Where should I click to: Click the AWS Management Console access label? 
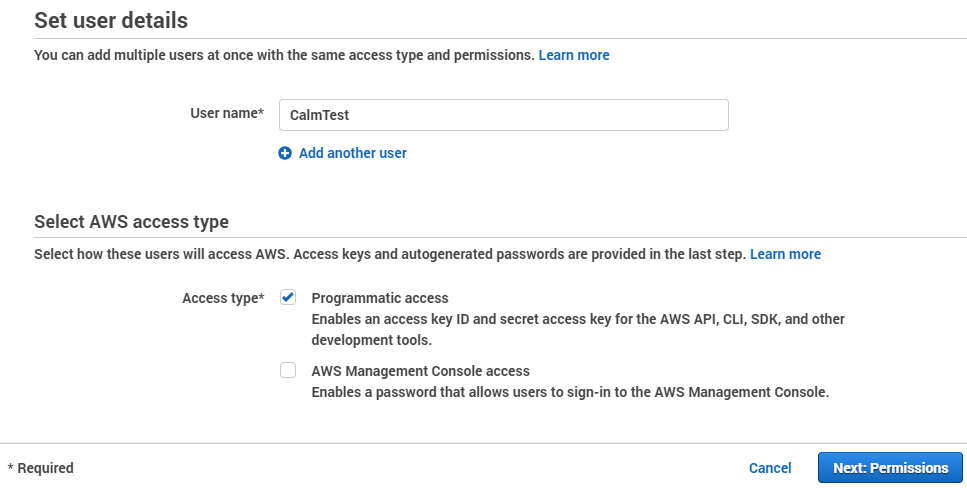(421, 371)
